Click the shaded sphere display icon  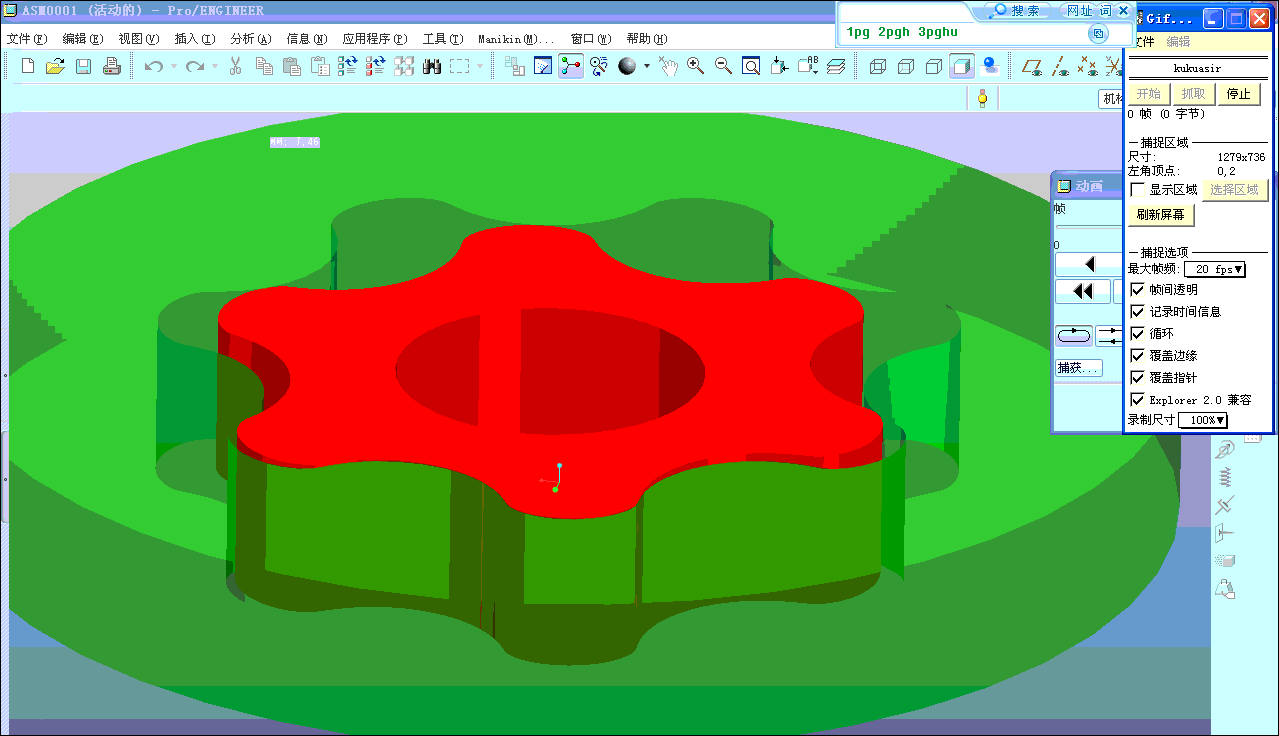627,66
